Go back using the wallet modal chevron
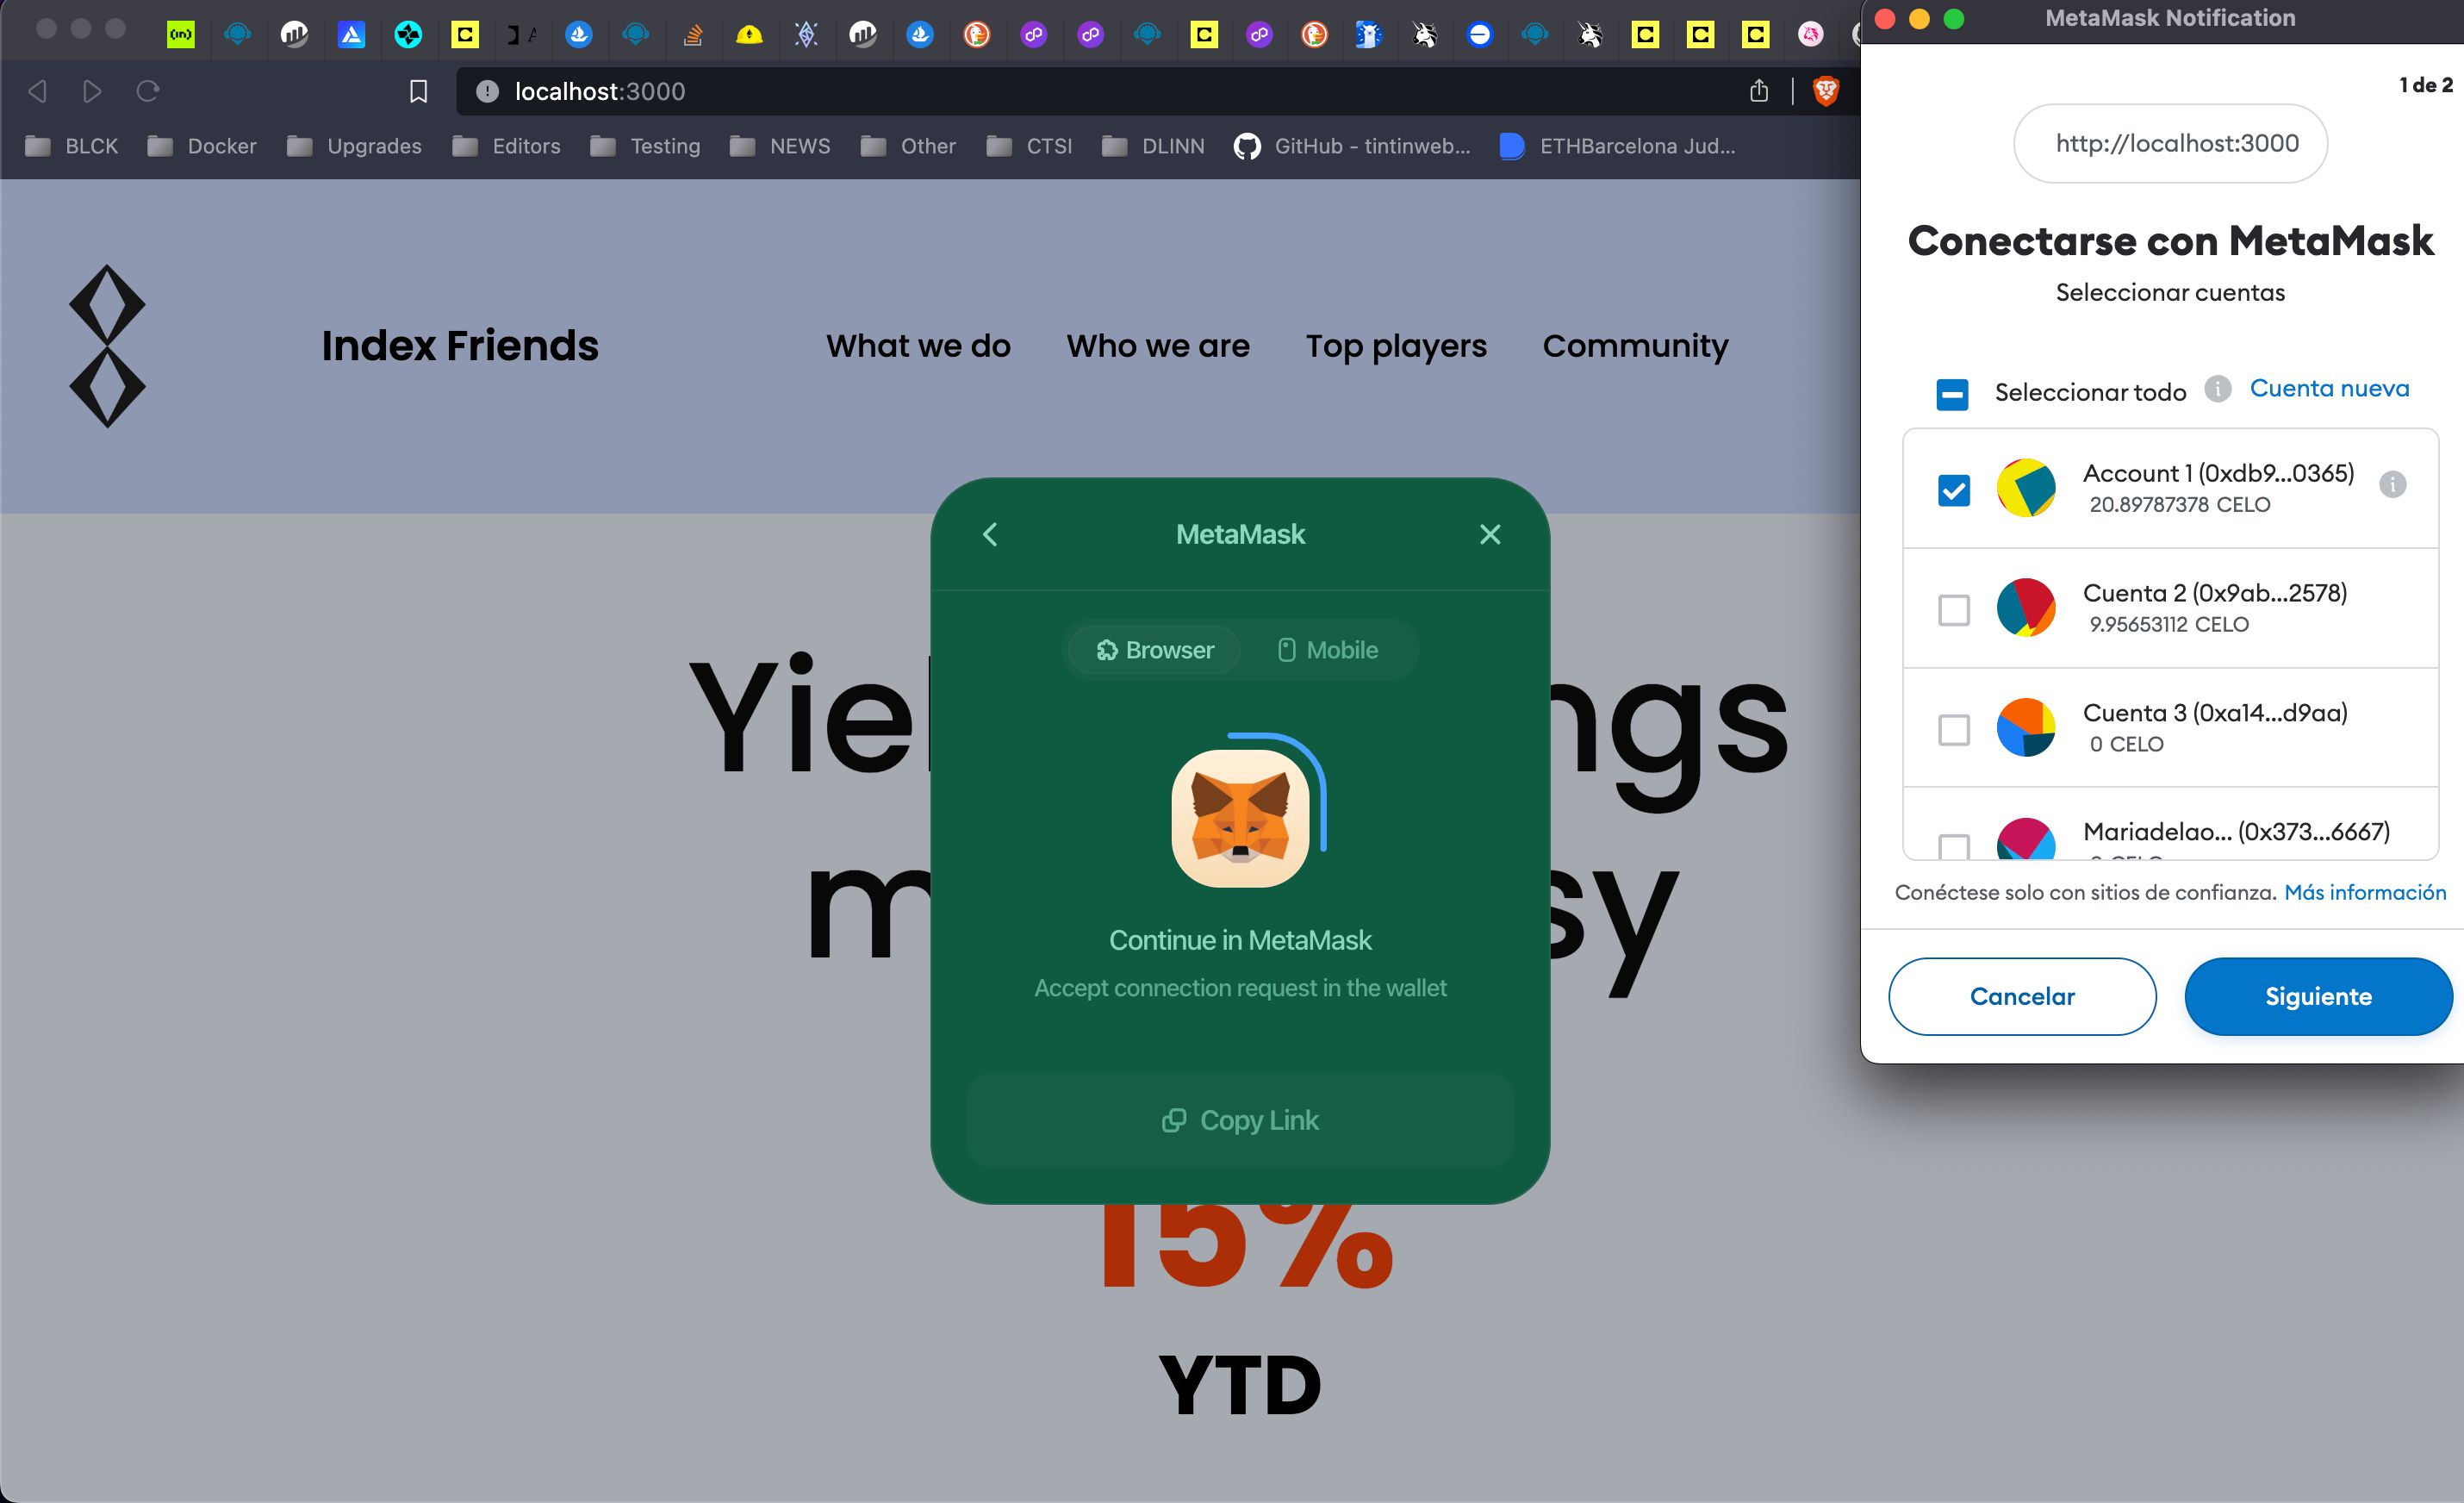This screenshot has width=2464, height=1503. (990, 535)
